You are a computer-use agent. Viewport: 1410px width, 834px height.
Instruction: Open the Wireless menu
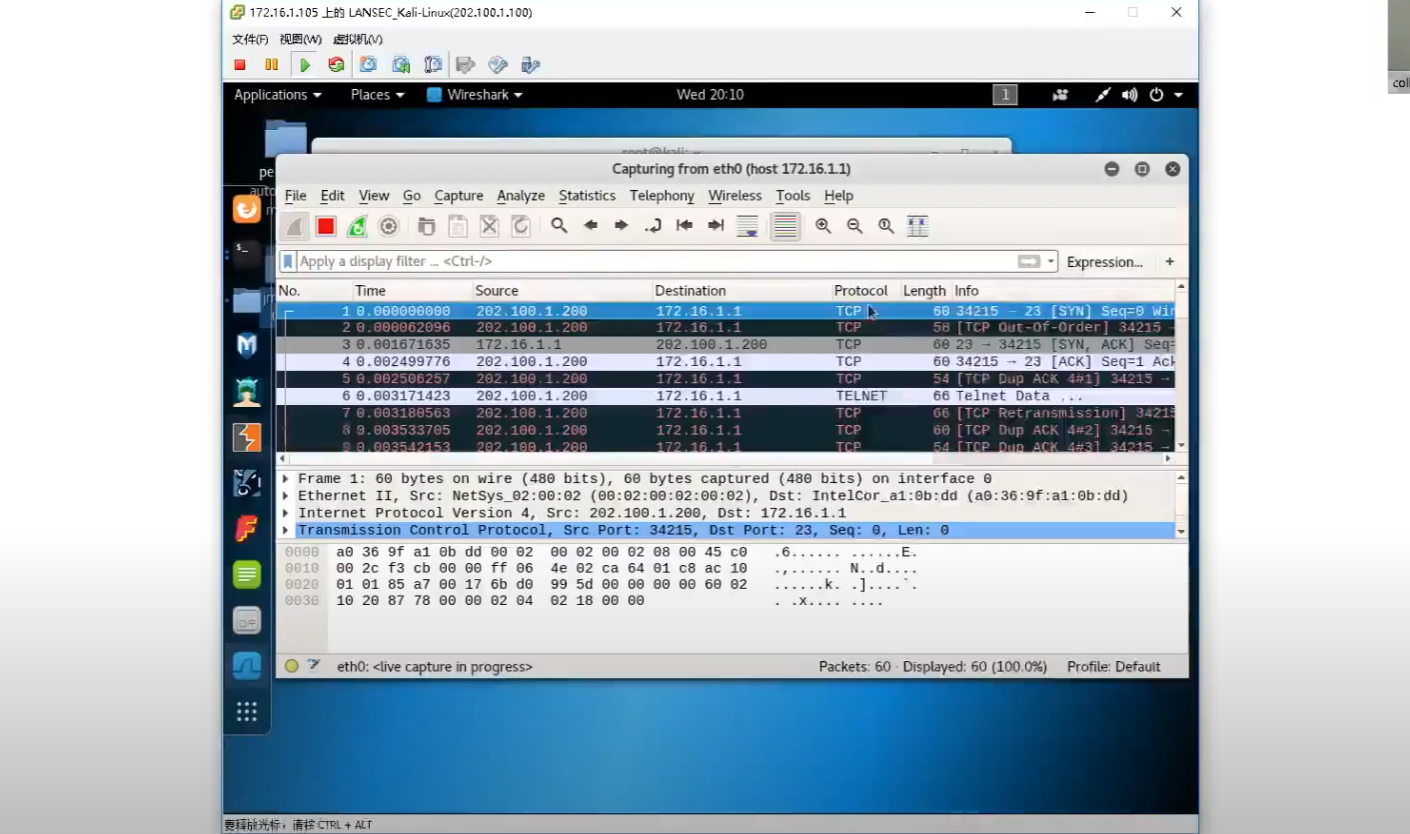[x=735, y=196]
